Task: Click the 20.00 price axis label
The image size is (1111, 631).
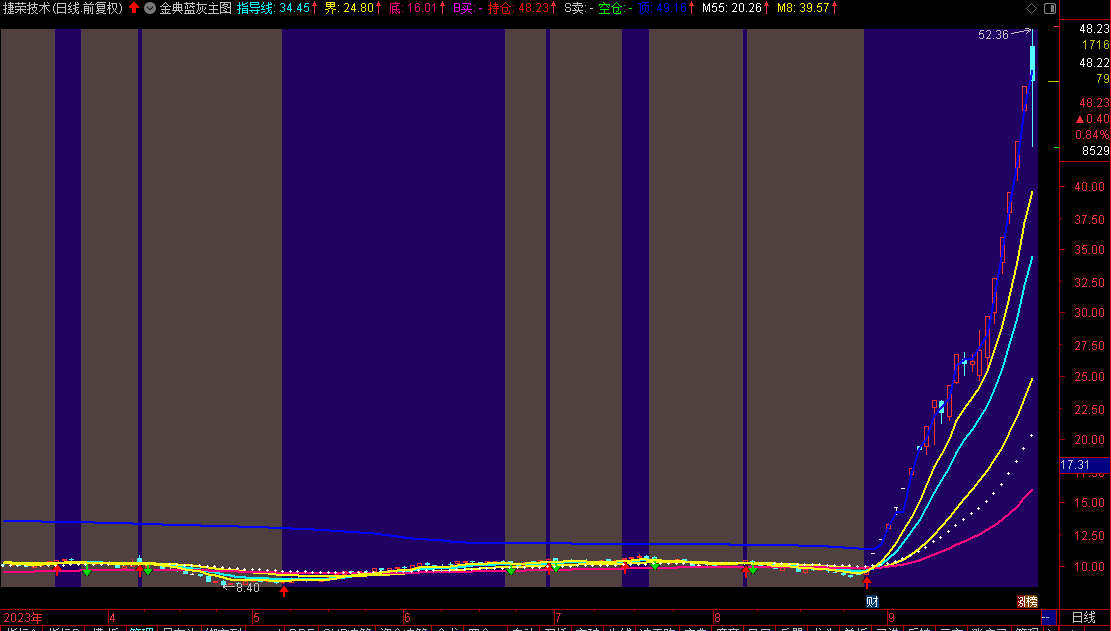Action: point(1090,440)
